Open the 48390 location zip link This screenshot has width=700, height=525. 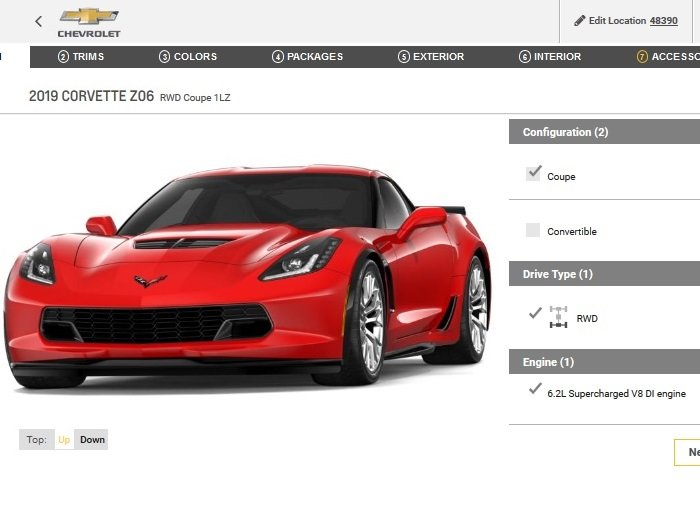[x=663, y=21]
